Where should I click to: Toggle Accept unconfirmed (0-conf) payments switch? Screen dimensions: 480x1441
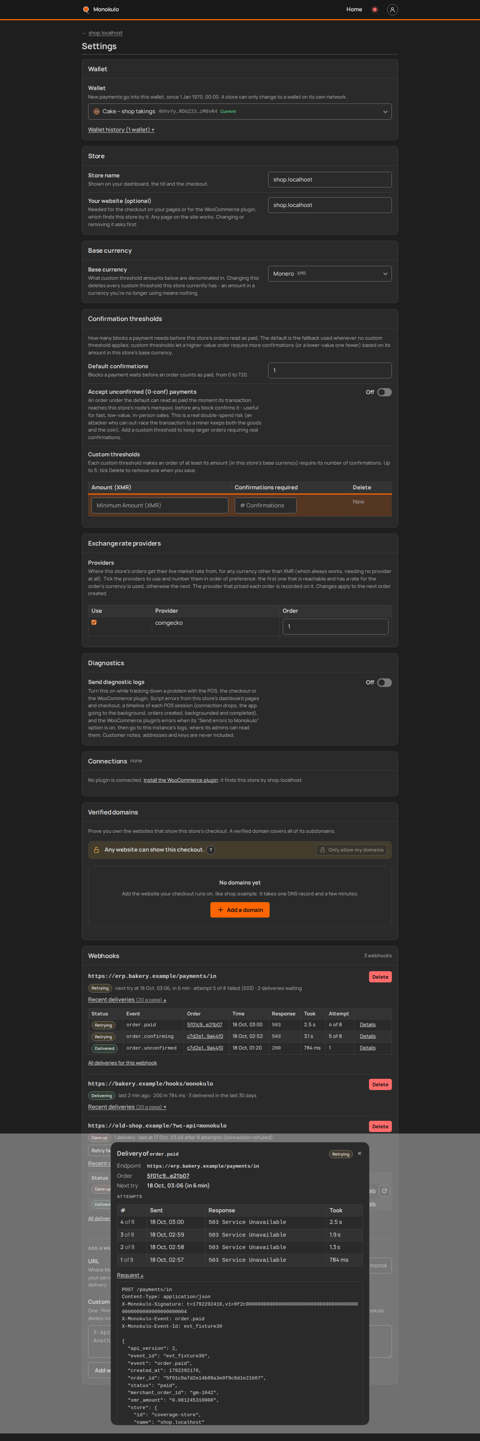384,392
